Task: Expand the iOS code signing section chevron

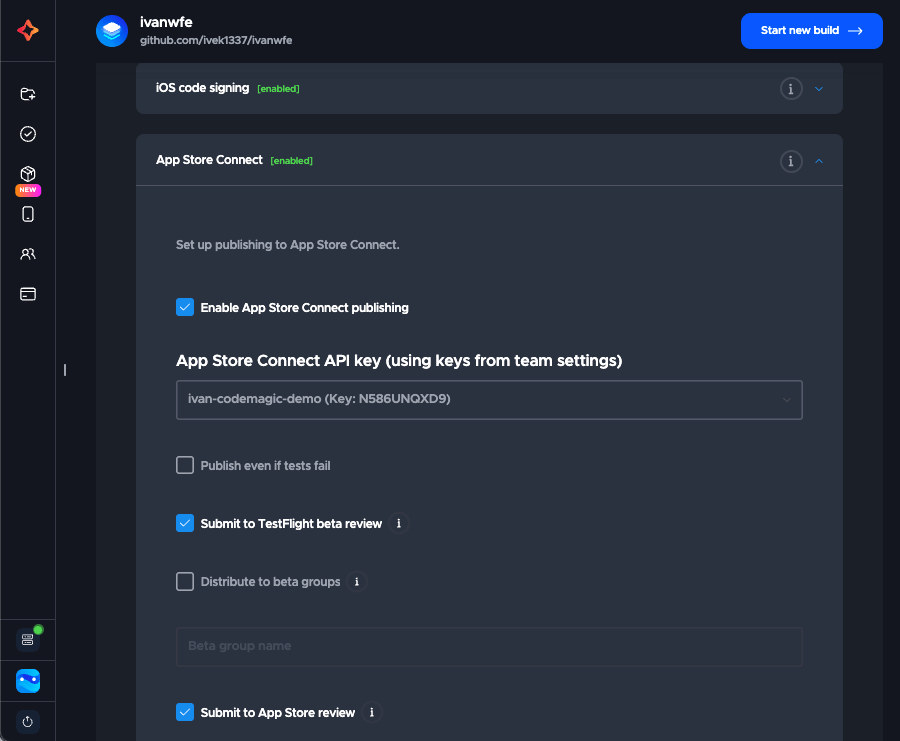Action: pyautogui.click(x=819, y=89)
